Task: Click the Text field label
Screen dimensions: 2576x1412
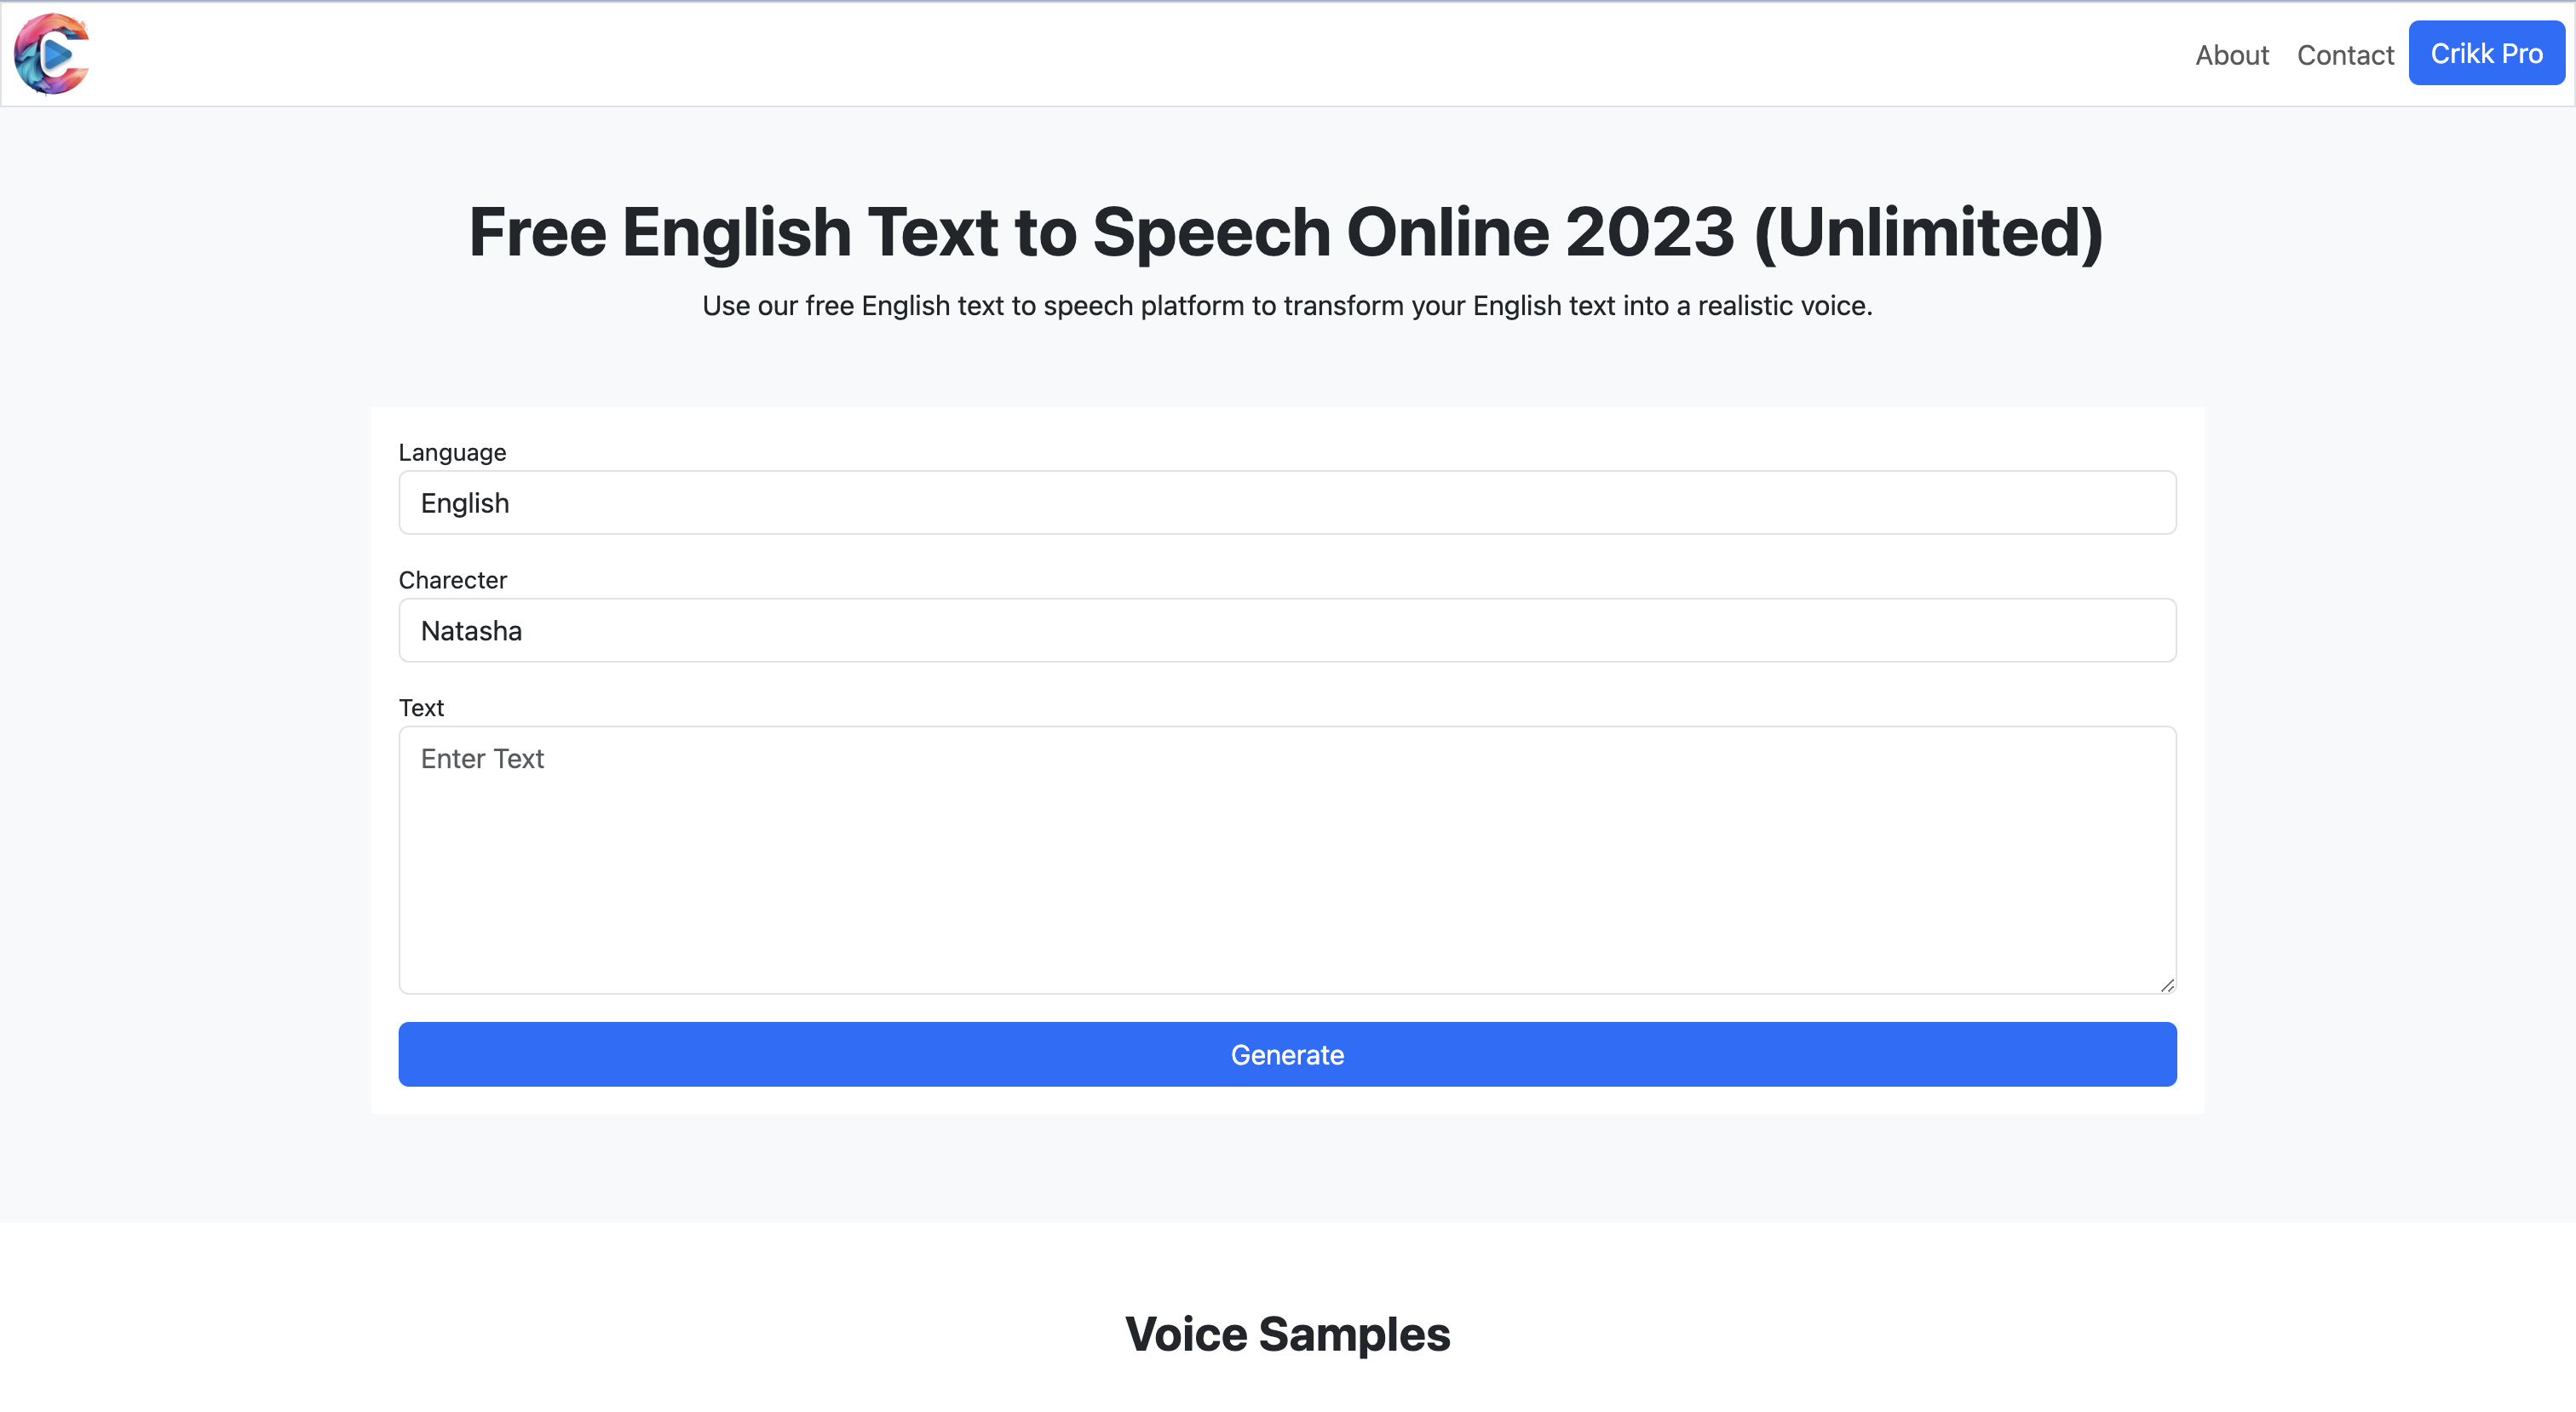Action: point(421,708)
